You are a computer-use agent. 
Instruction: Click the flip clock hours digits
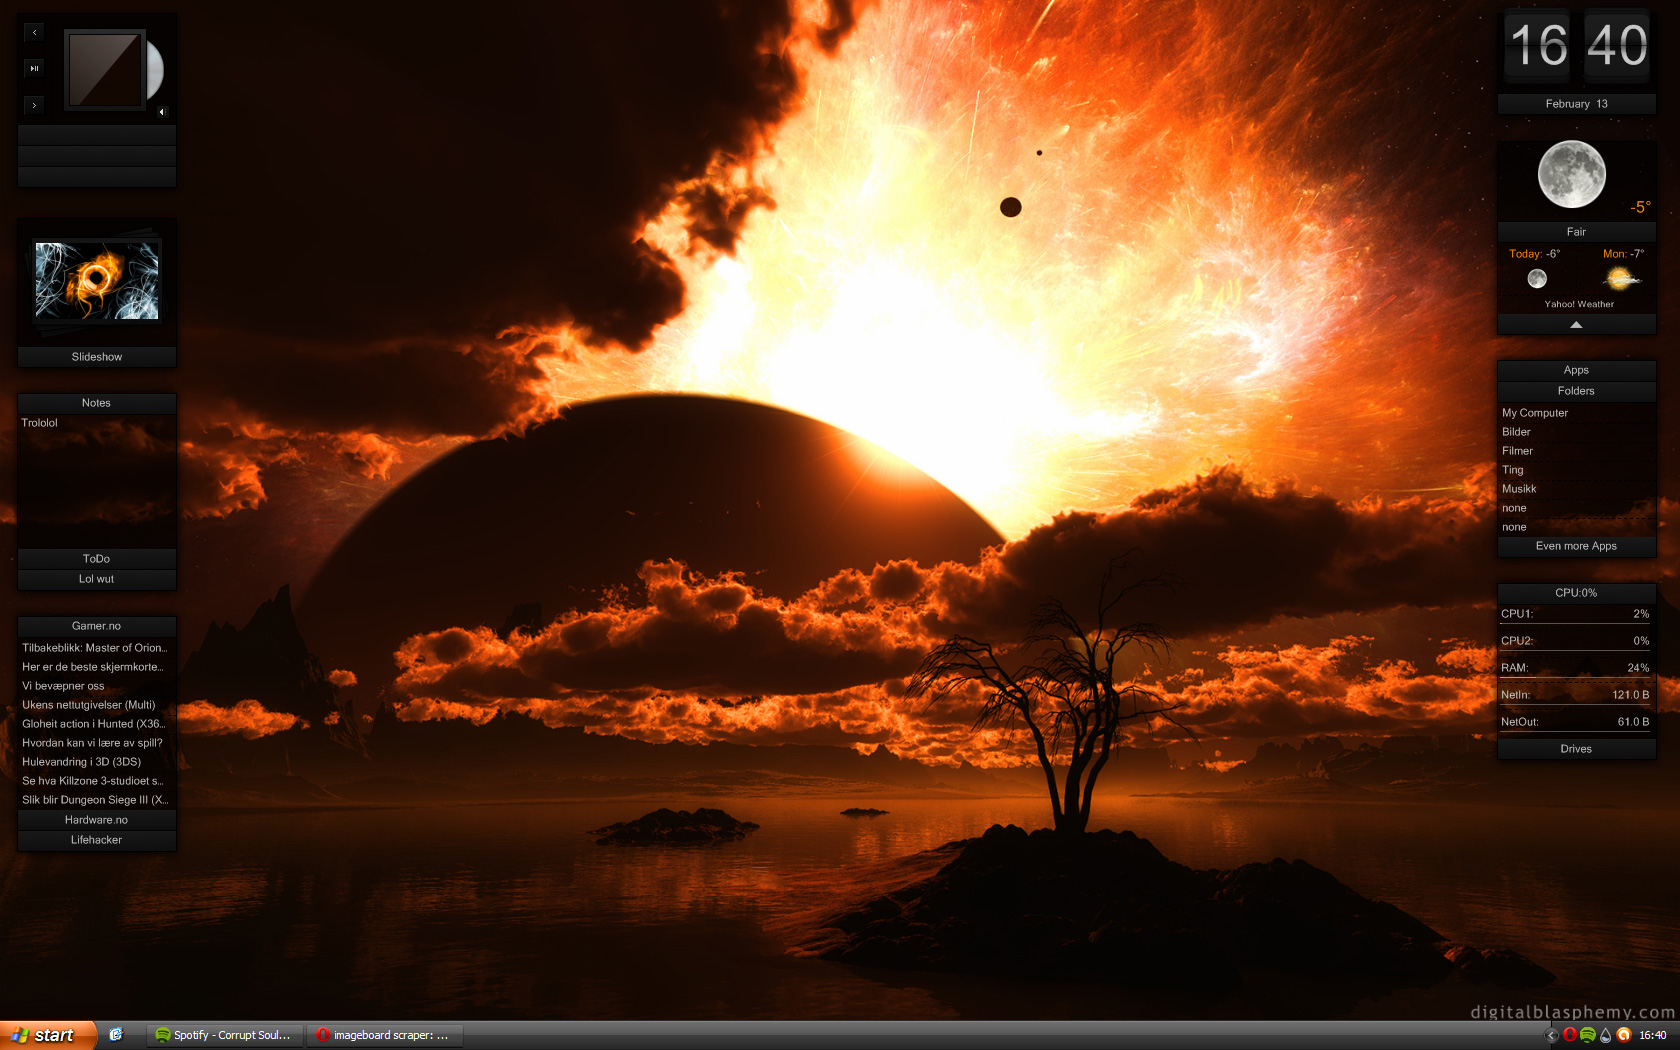coord(1539,46)
